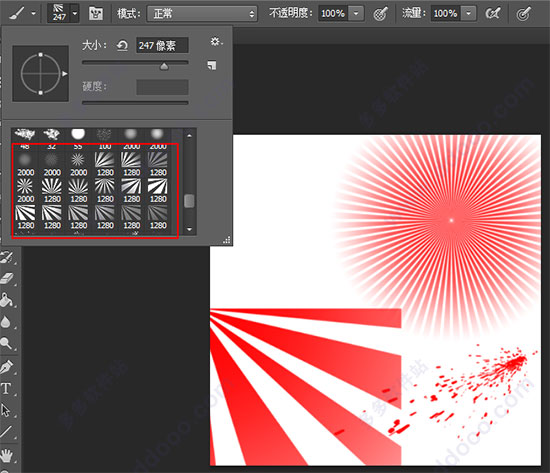The height and width of the screenshot is (473, 550).
Task: Select the 32 splatter brush preset
Action: 52,138
